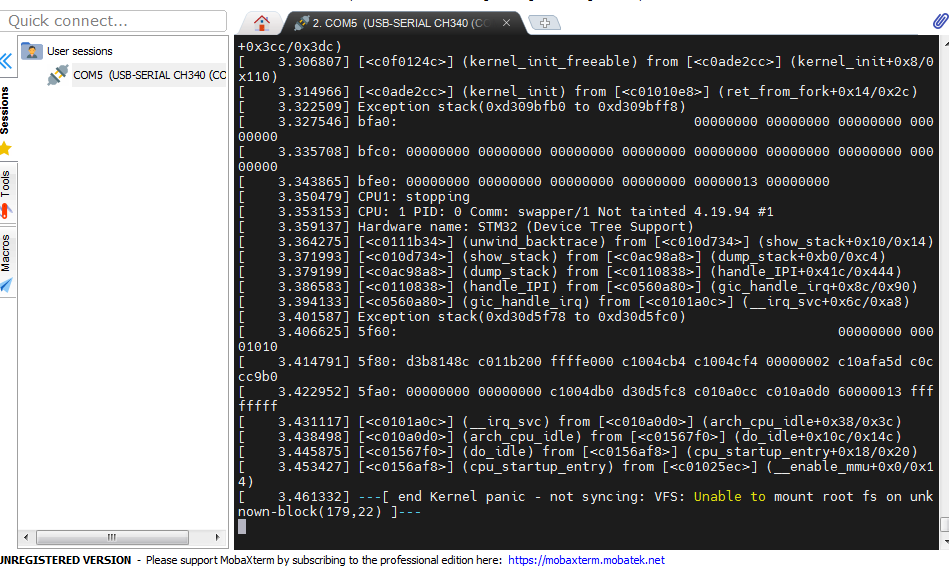This screenshot has height=567, width=949.
Task: Click the left arrow of the sessions scrollbar
Action: tap(25, 537)
